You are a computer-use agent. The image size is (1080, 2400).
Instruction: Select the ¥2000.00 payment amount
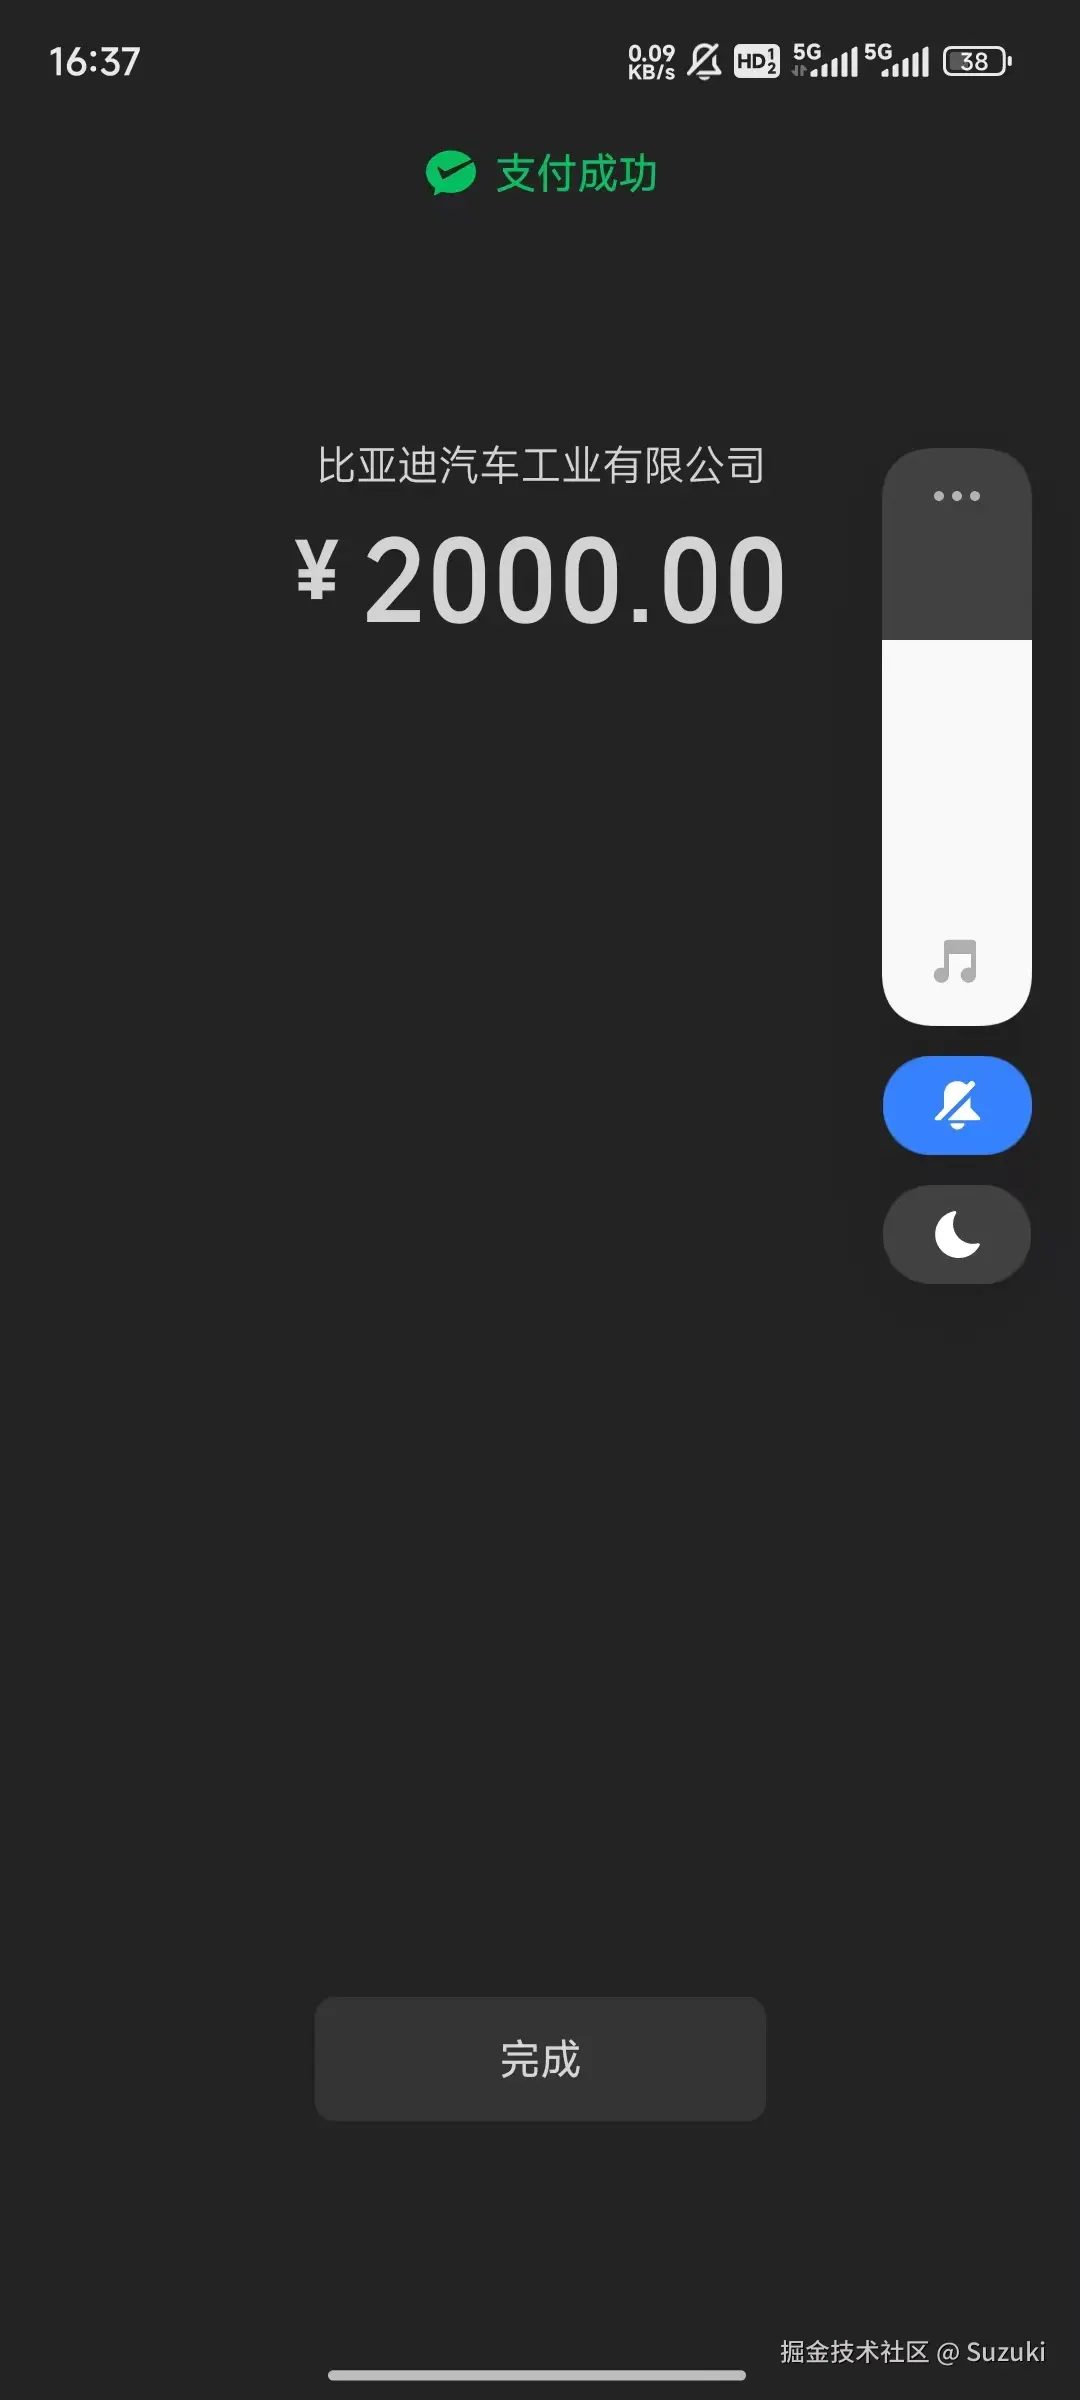click(540, 580)
